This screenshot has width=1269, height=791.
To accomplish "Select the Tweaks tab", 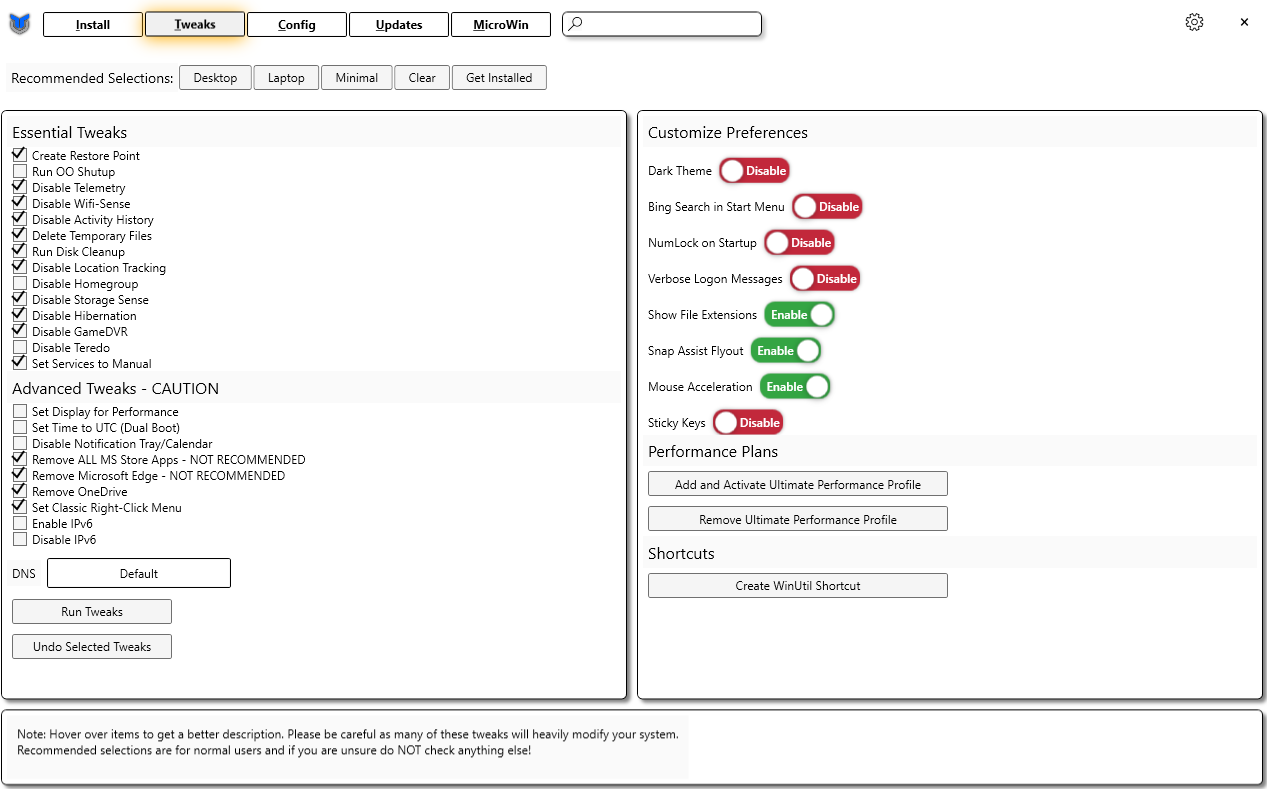I will point(195,24).
